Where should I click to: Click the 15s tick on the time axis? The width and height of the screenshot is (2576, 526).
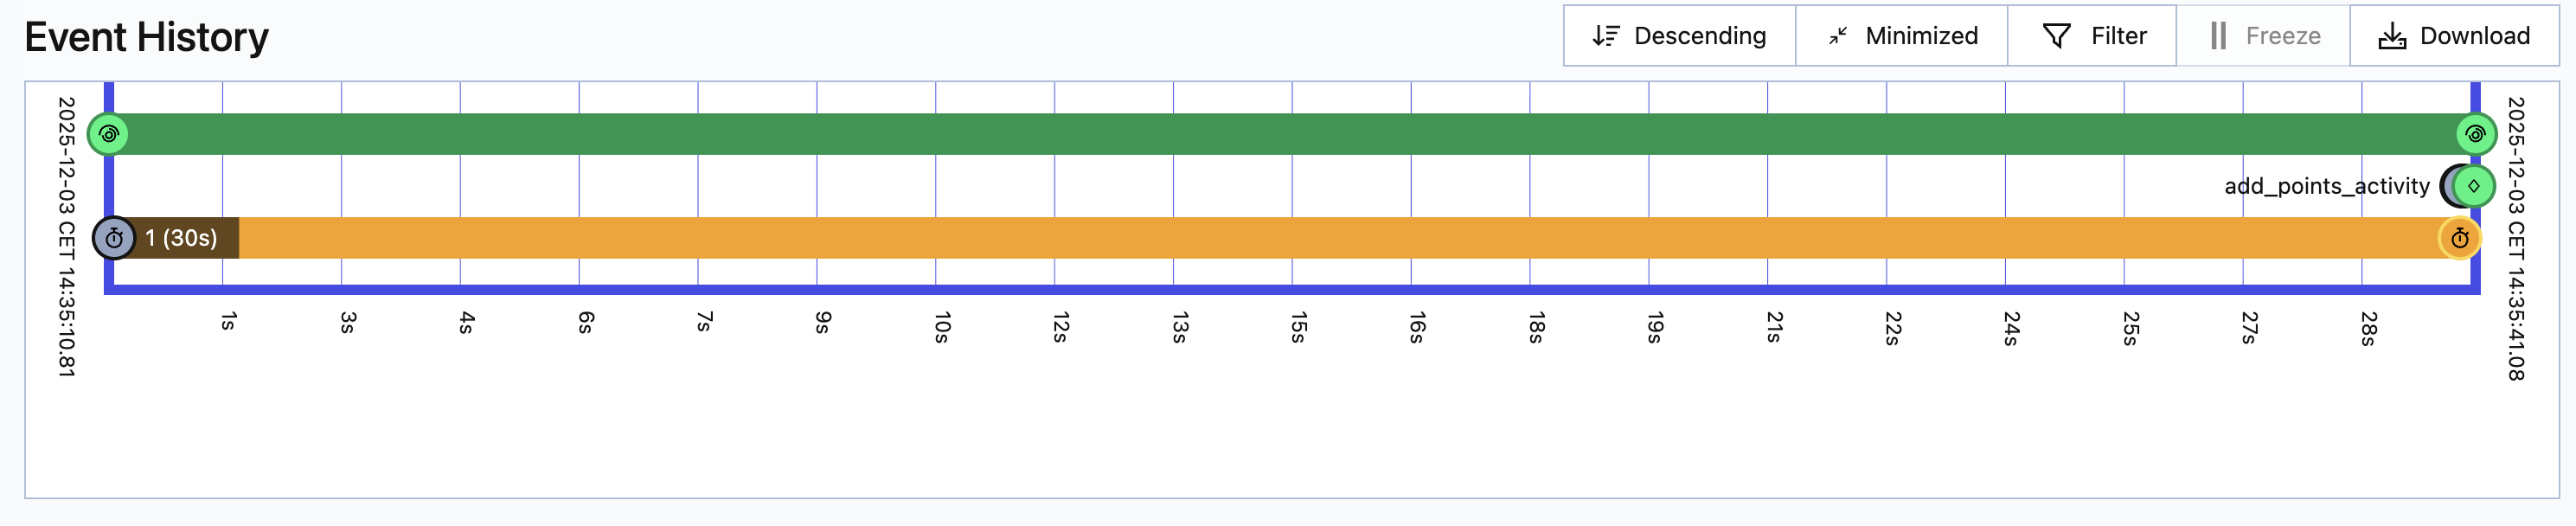1298,327
